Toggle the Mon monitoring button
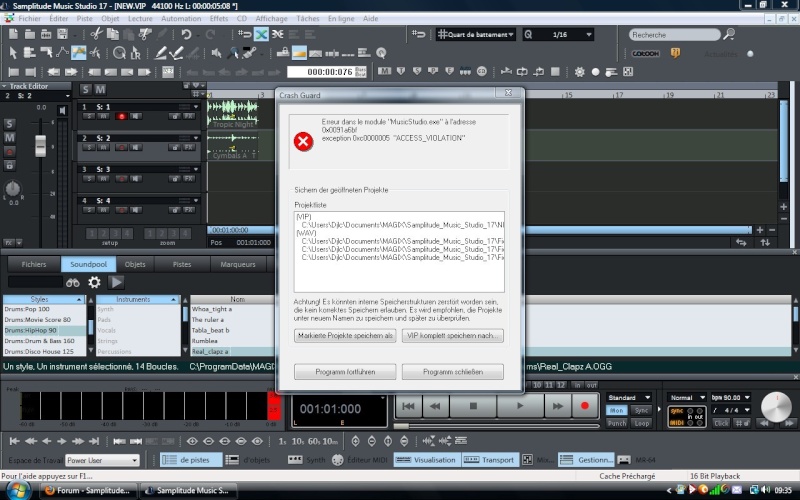Viewport: 800px width, 500px height. [616, 410]
